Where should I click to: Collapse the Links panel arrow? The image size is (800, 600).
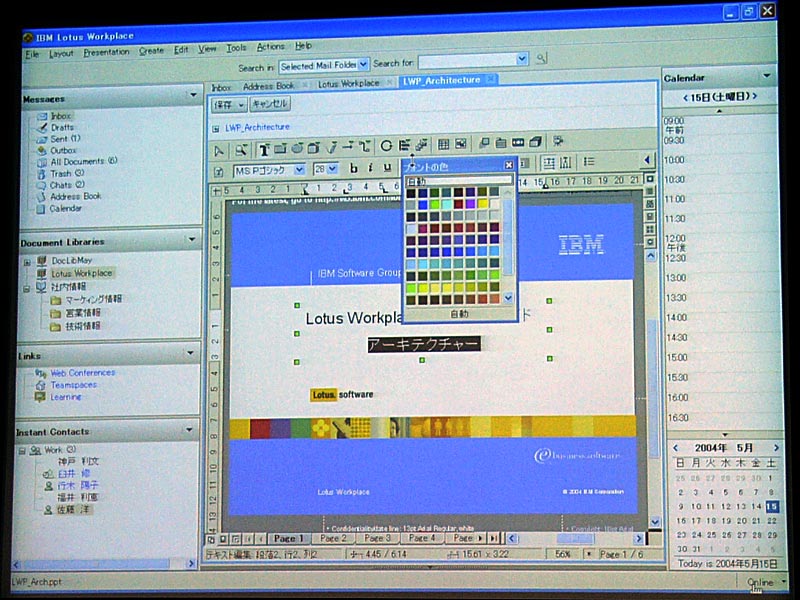pos(190,353)
